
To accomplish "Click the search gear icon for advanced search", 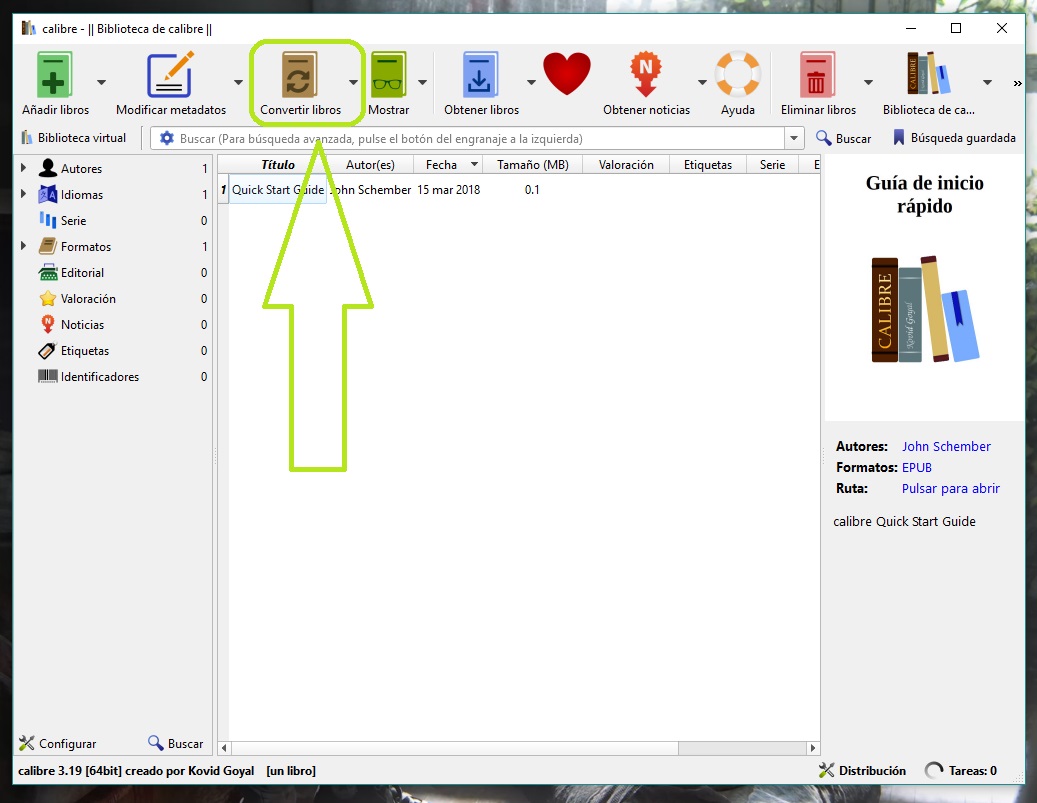I will tap(166, 139).
